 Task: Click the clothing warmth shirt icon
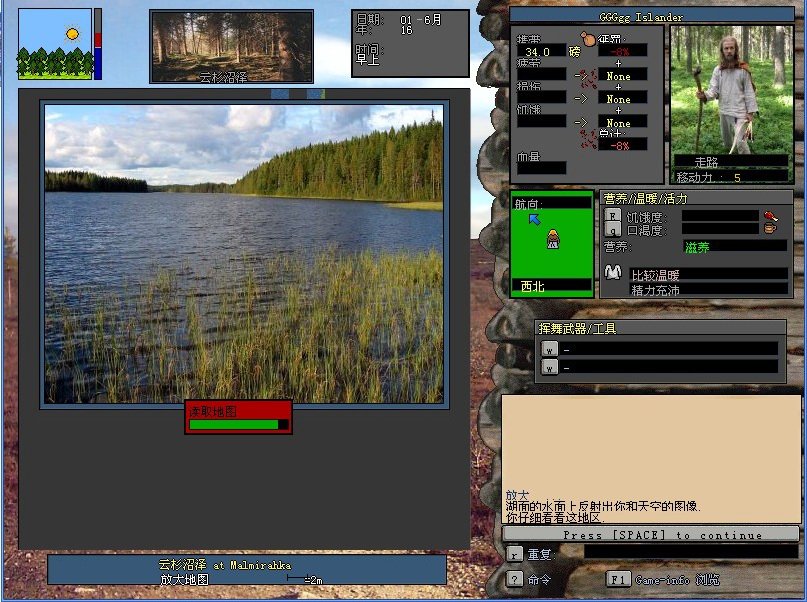(x=612, y=272)
